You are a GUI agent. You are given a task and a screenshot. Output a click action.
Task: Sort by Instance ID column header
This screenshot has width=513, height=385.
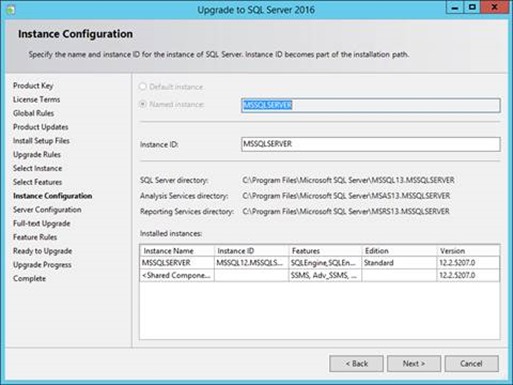pyautogui.click(x=251, y=251)
